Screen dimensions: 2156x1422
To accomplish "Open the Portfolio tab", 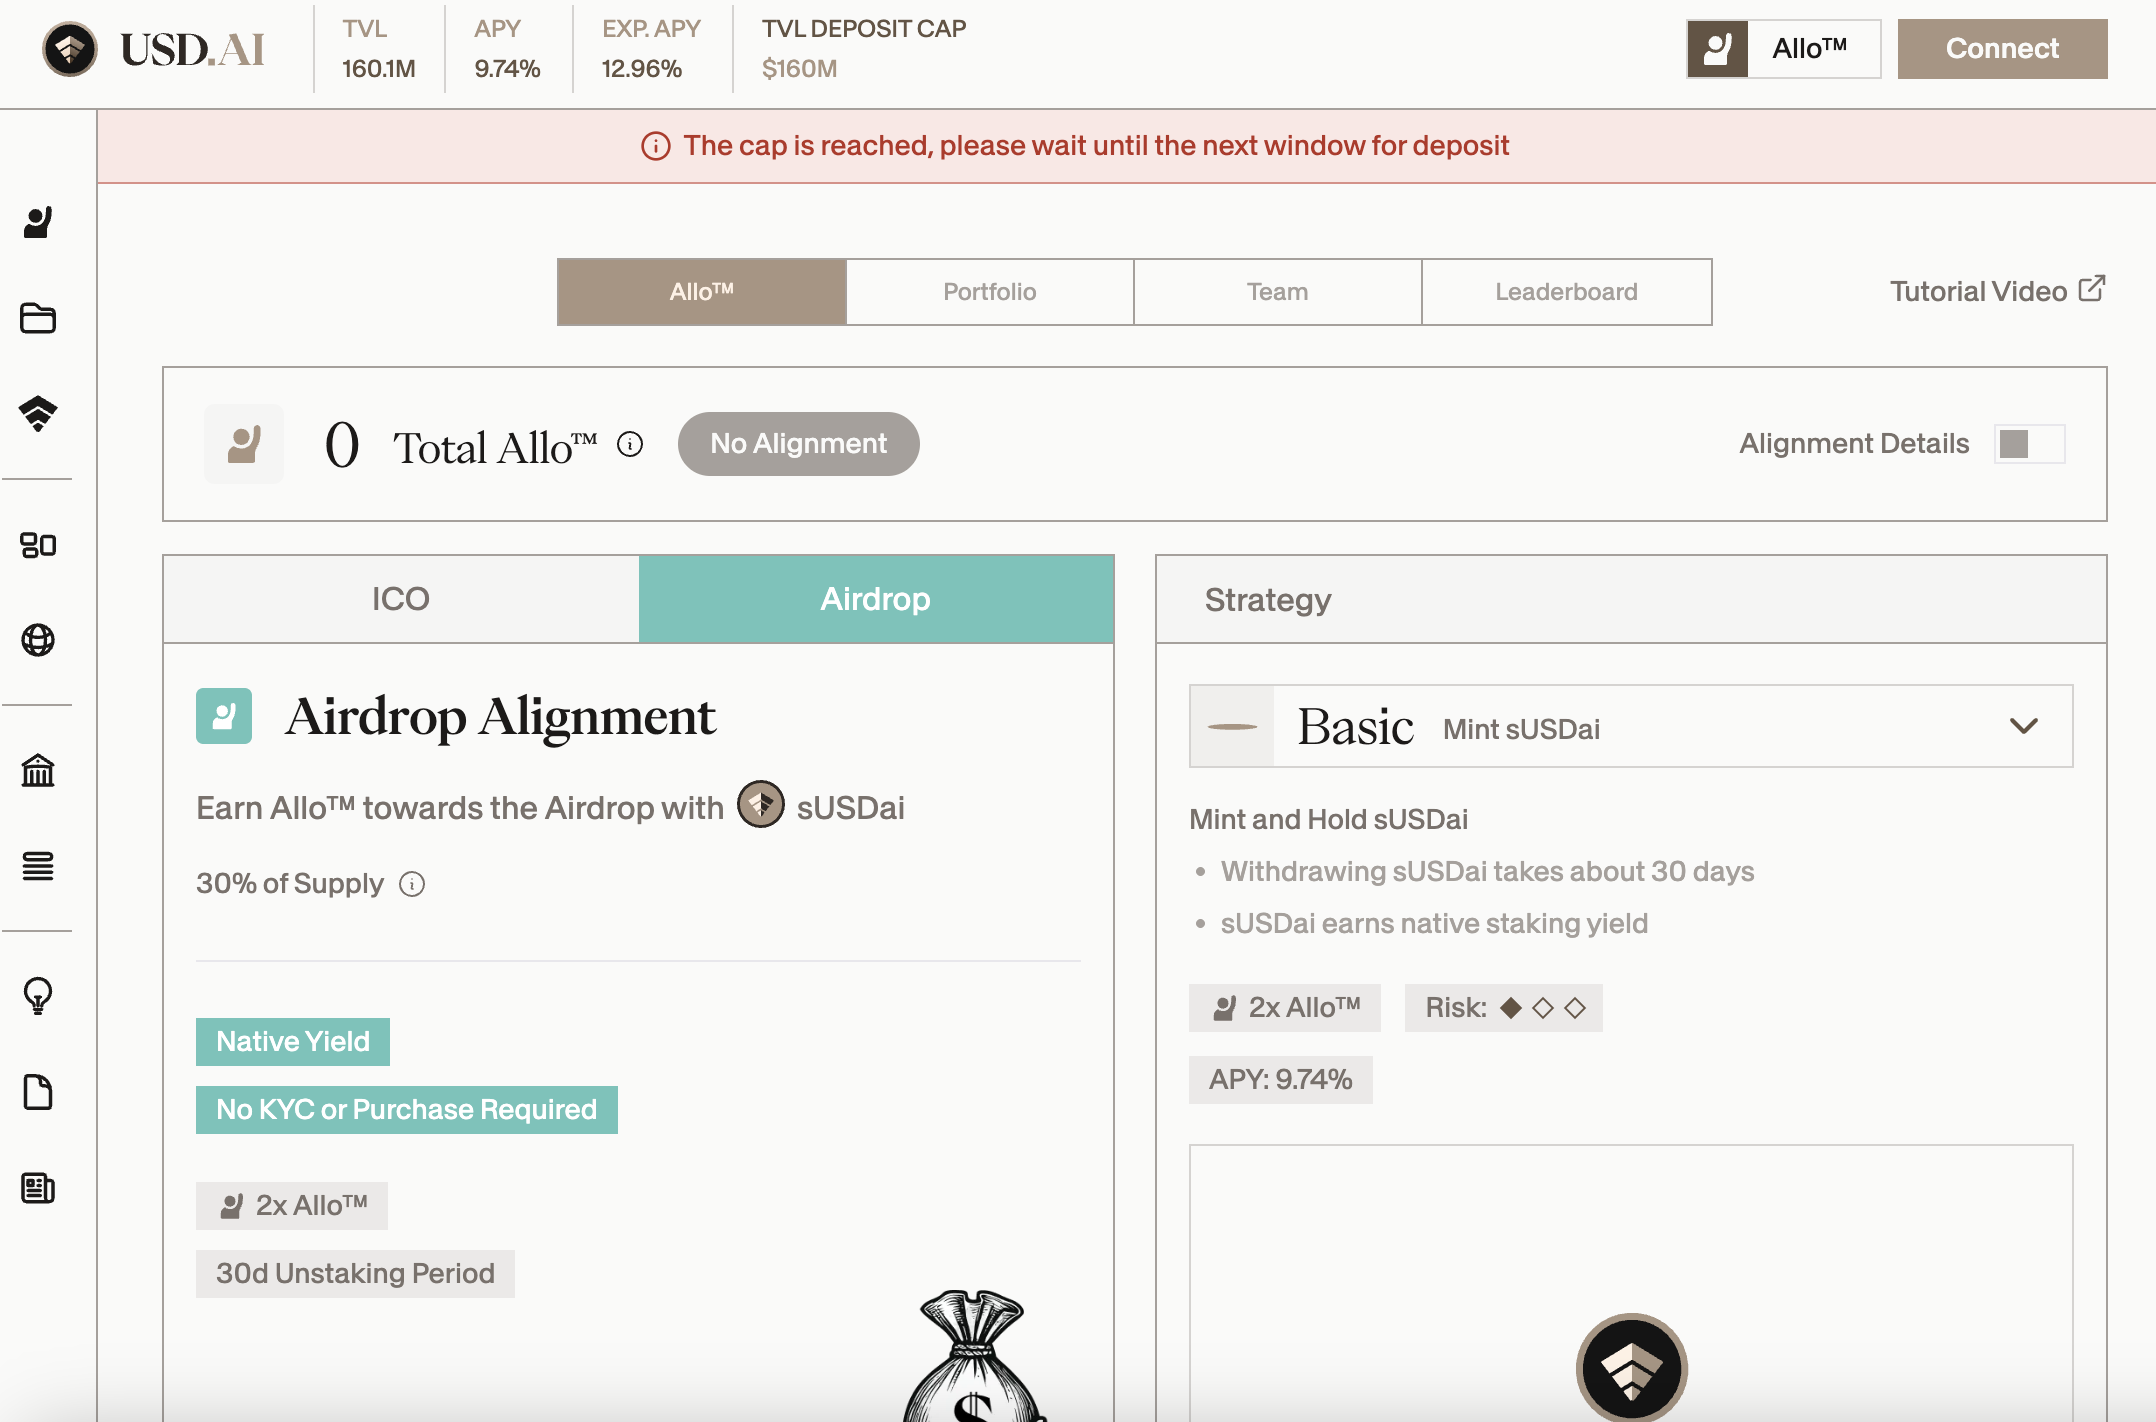I will point(989,292).
